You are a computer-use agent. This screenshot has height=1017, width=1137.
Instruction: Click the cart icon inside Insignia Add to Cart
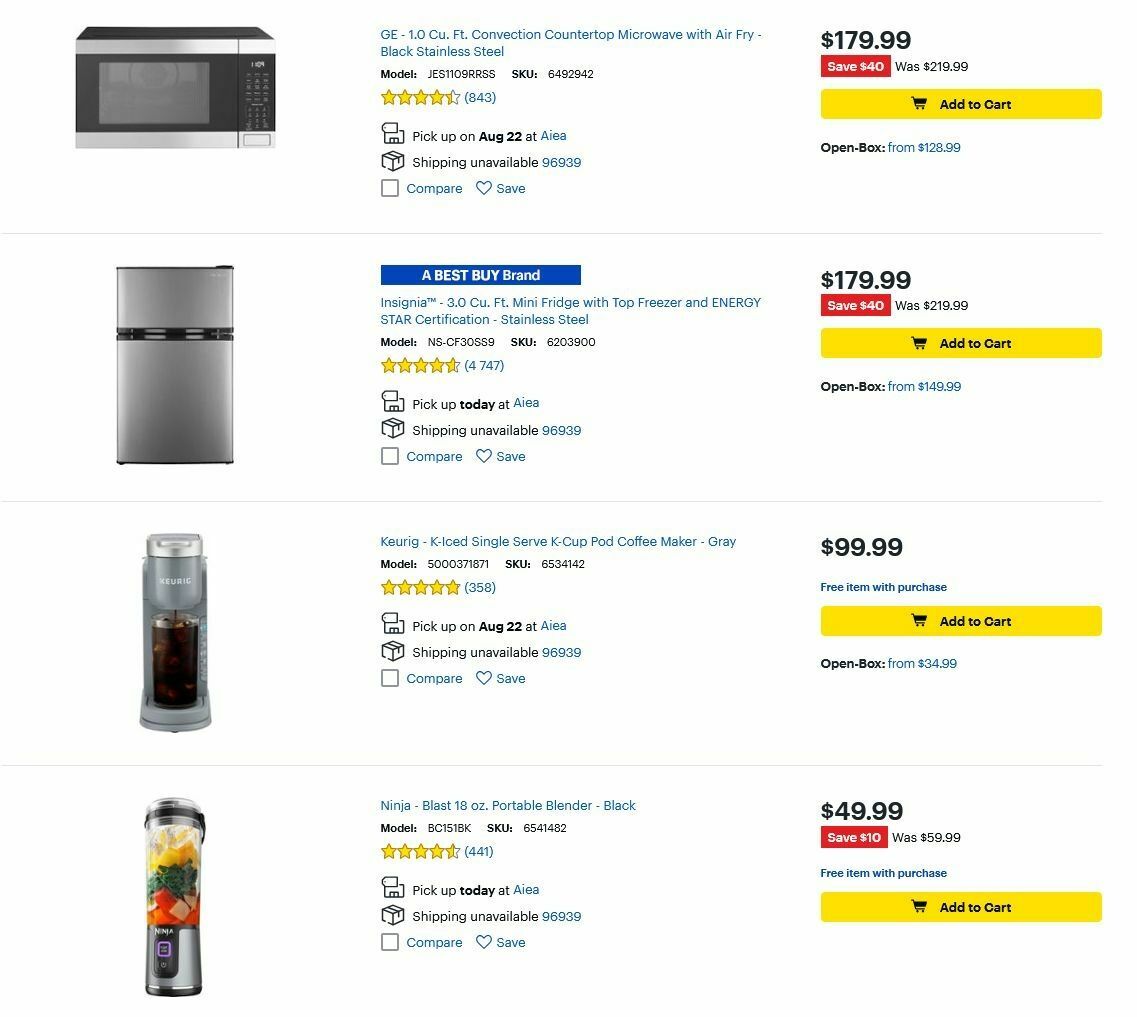click(918, 343)
